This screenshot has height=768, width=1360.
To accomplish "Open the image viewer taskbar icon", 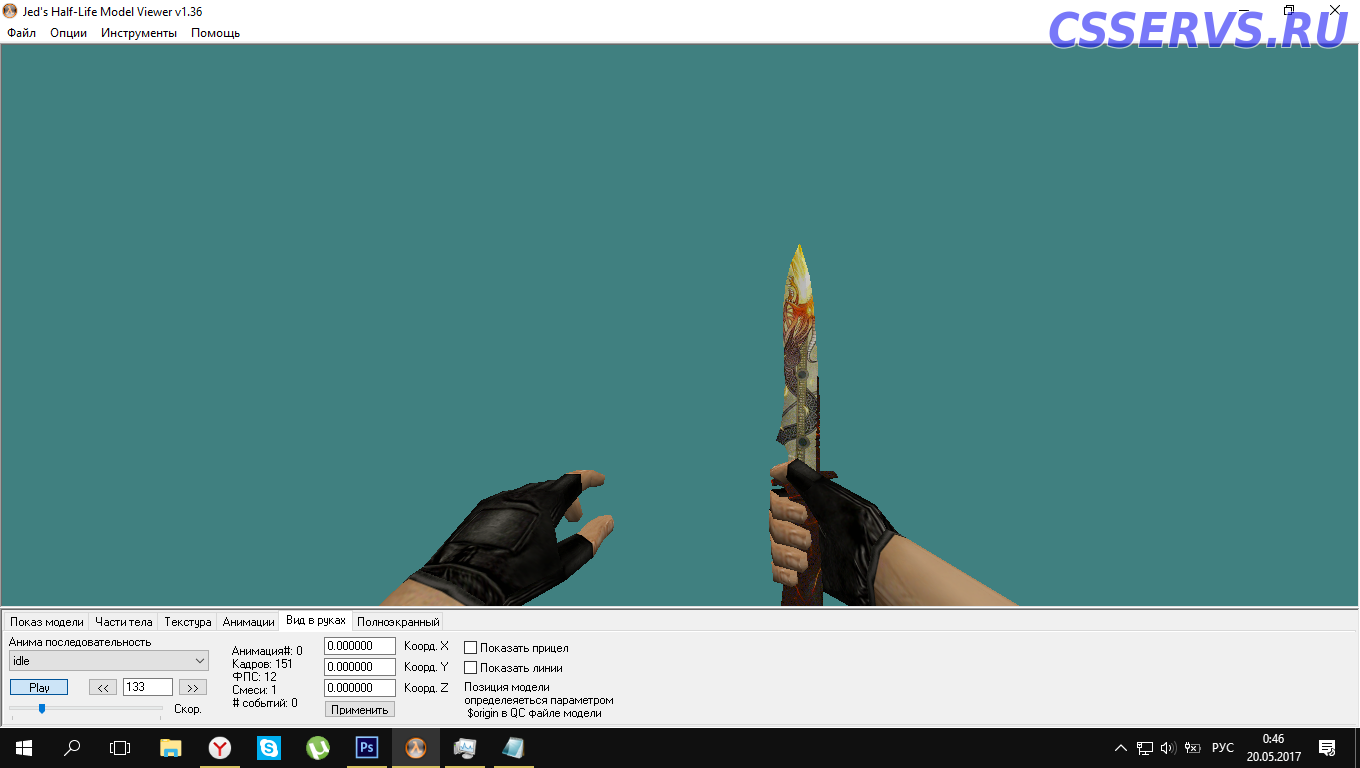I will point(465,747).
